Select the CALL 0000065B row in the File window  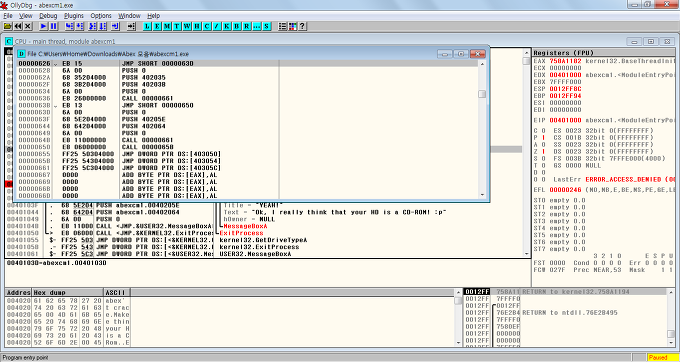(x=247, y=147)
